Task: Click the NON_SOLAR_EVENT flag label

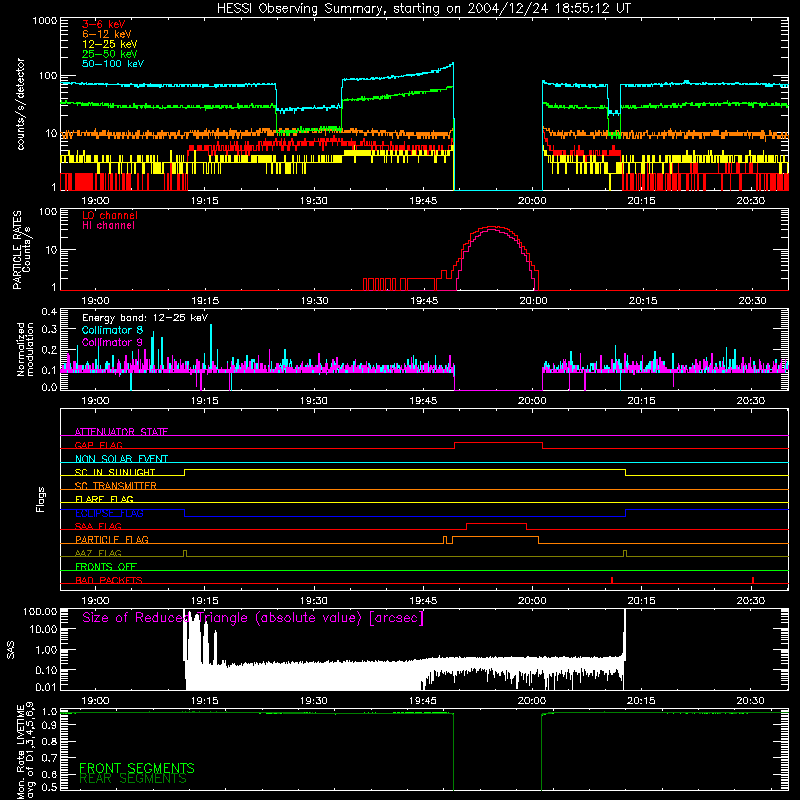Action: tap(121, 459)
